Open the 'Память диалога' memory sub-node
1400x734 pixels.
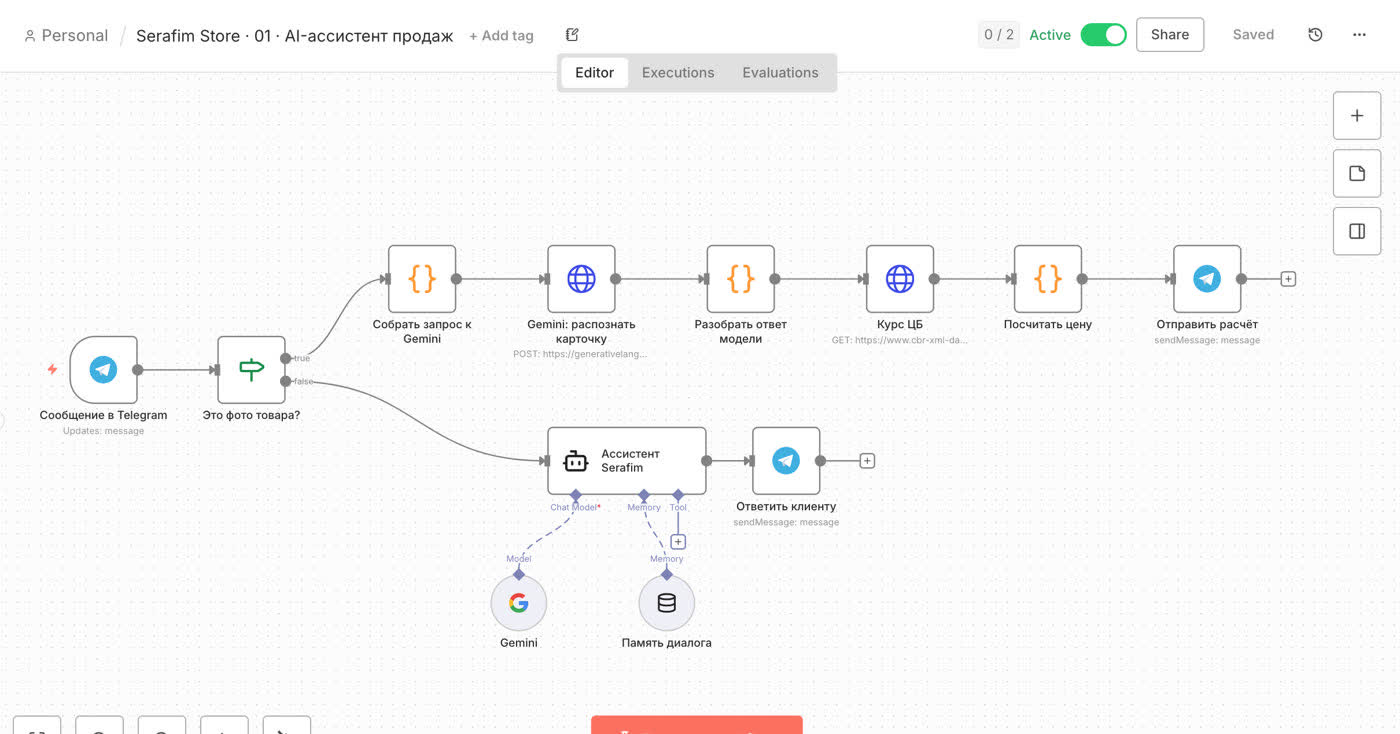click(667, 603)
